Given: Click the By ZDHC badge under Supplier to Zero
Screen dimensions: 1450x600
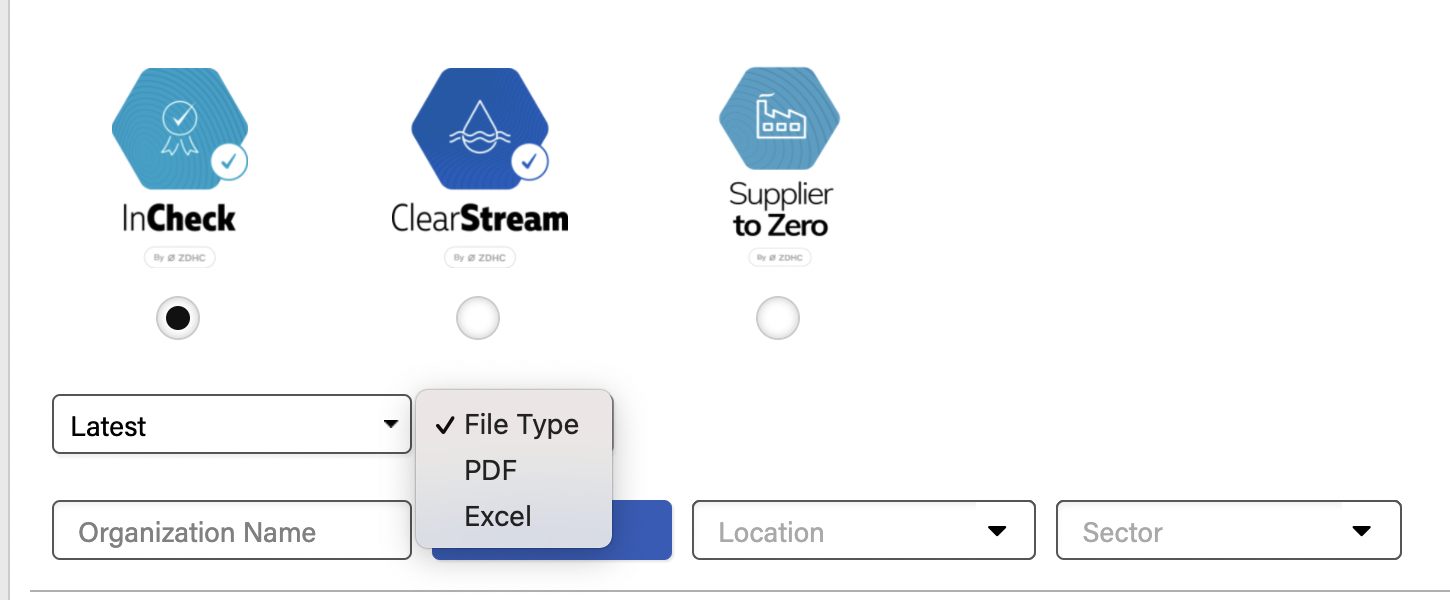Looking at the screenshot, I should tap(779, 258).
